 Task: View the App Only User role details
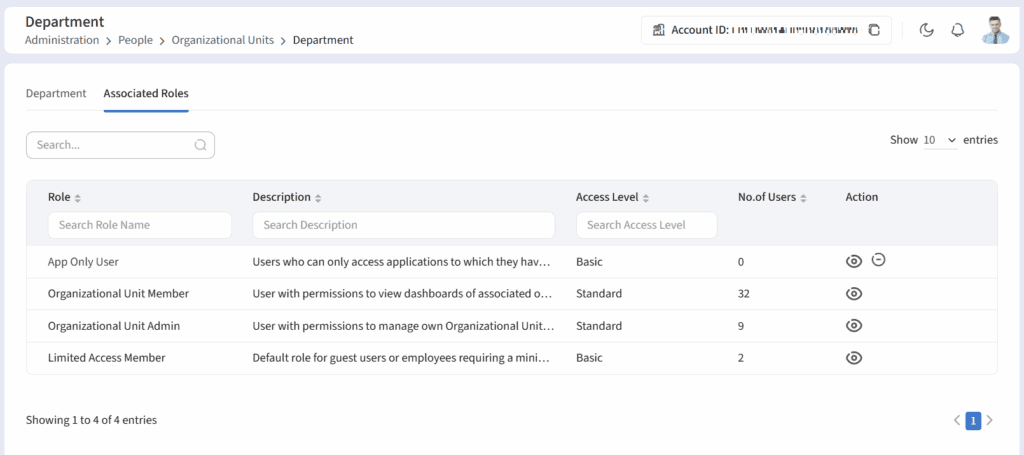coord(854,262)
